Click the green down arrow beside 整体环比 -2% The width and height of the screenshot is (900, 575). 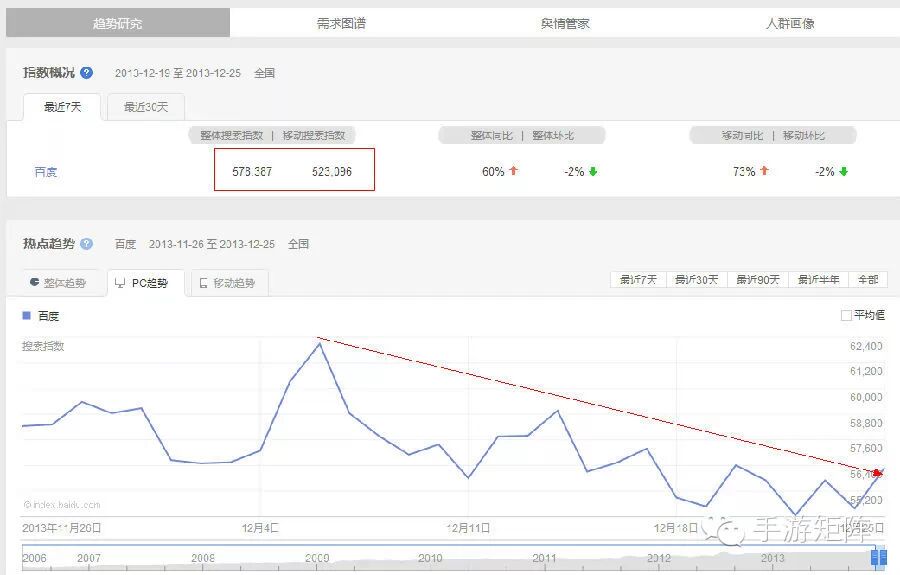point(593,171)
